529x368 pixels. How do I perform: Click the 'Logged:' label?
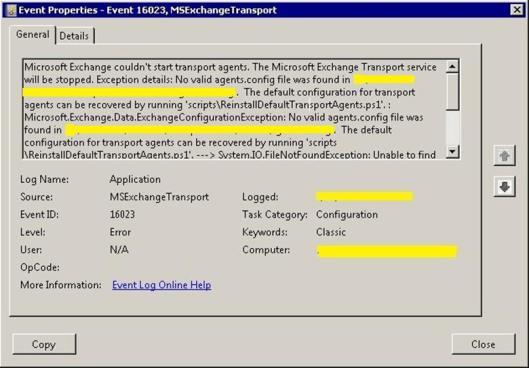click(x=260, y=197)
